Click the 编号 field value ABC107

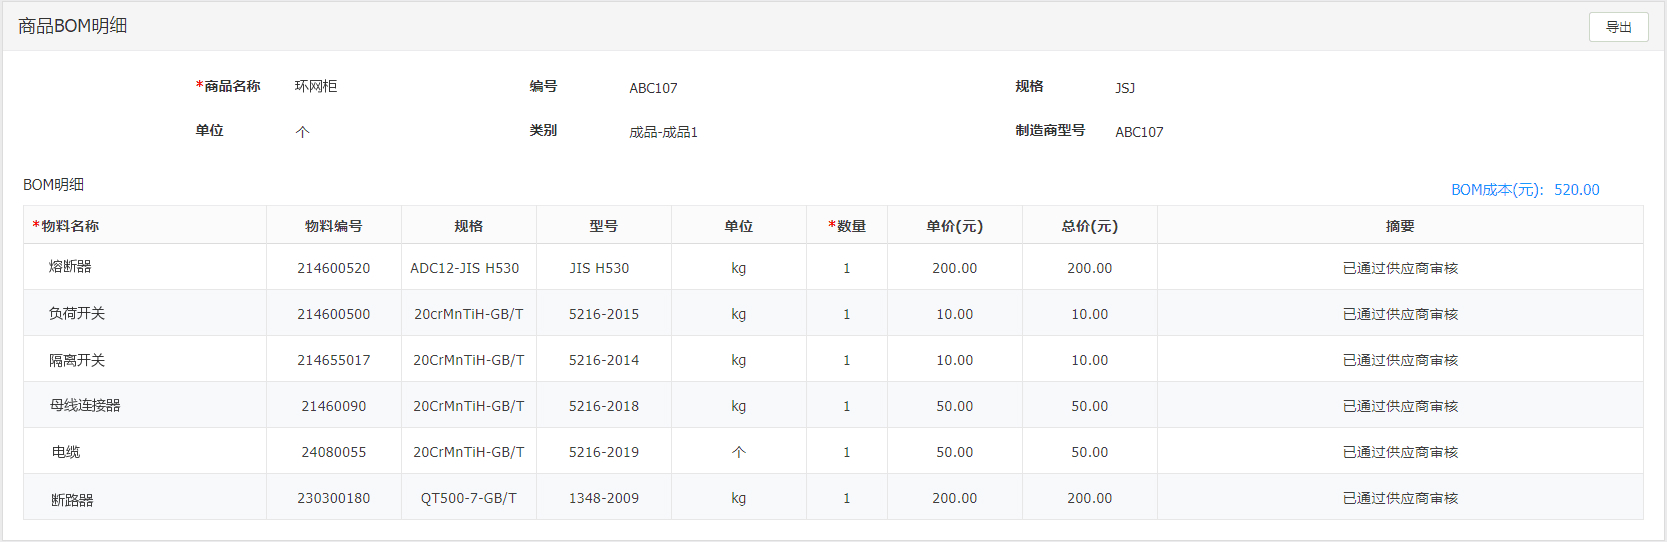654,88
